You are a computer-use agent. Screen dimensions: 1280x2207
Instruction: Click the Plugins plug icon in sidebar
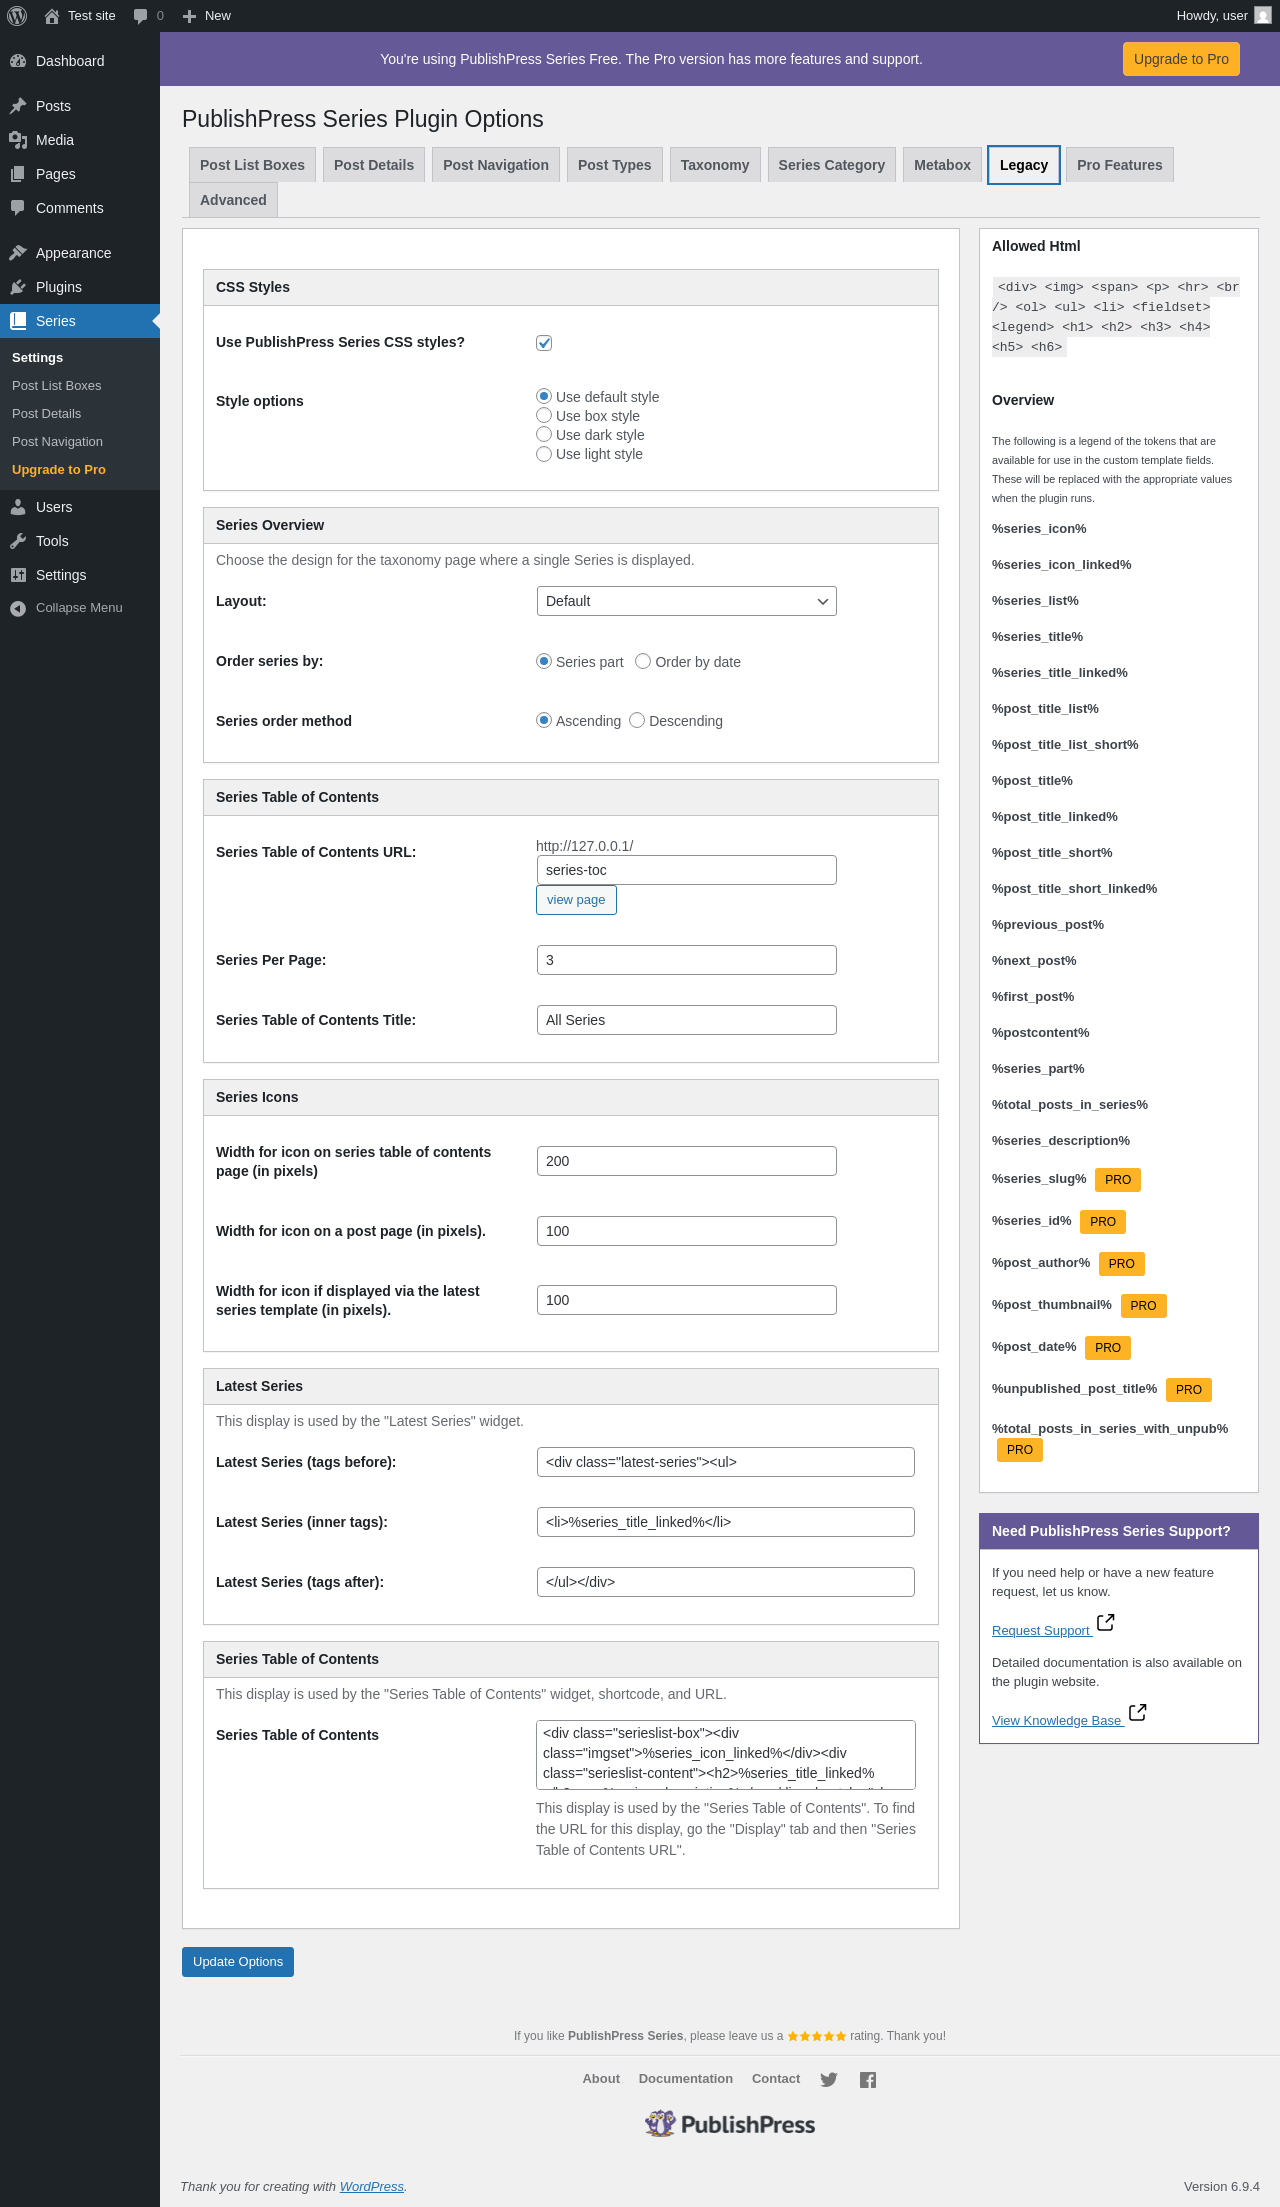coord(18,287)
